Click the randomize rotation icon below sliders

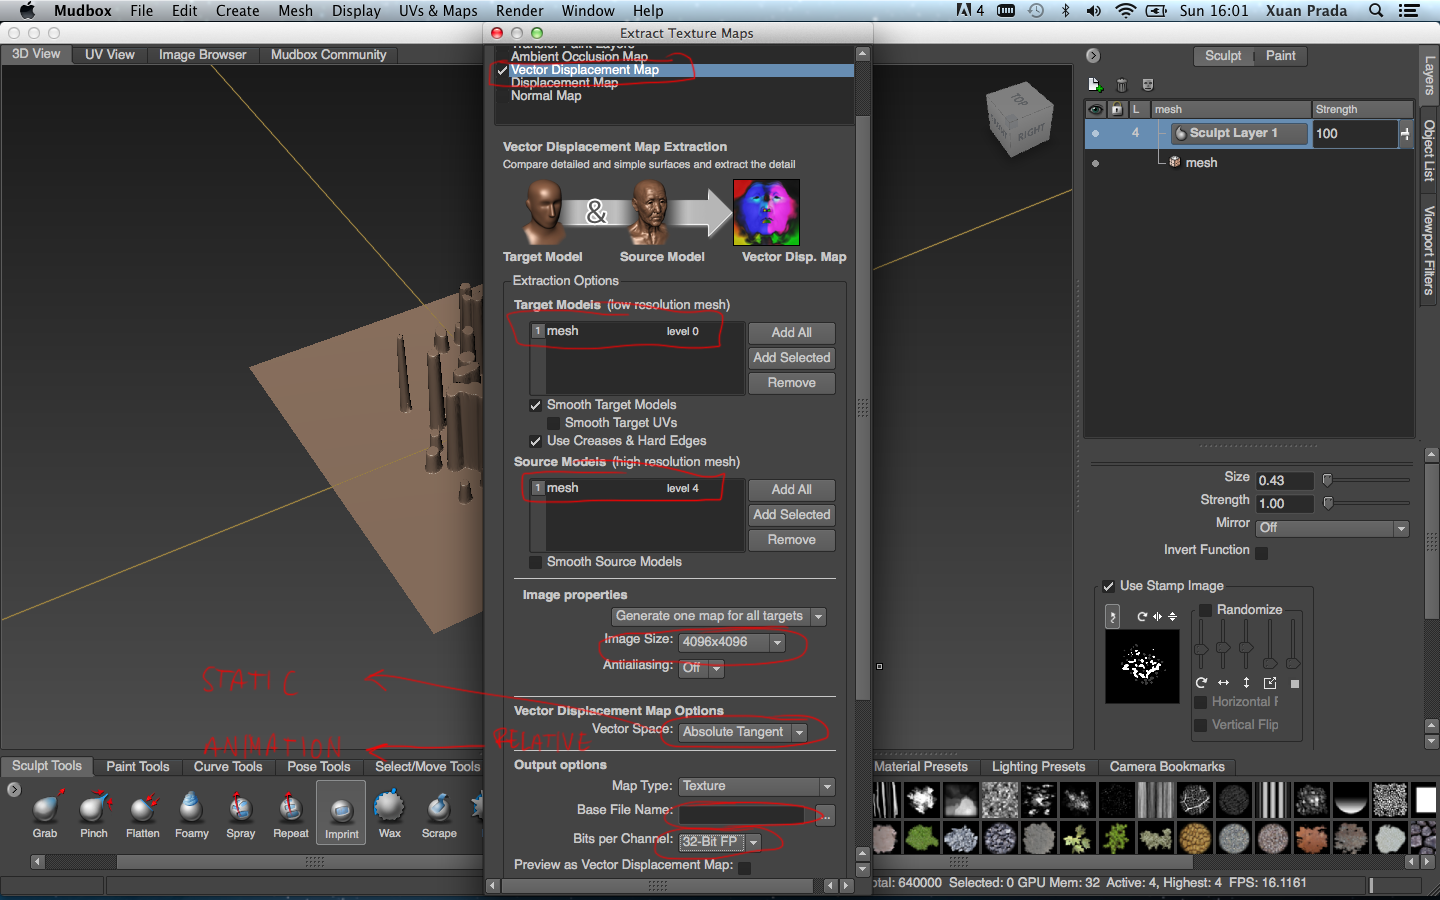pyautogui.click(x=1201, y=683)
